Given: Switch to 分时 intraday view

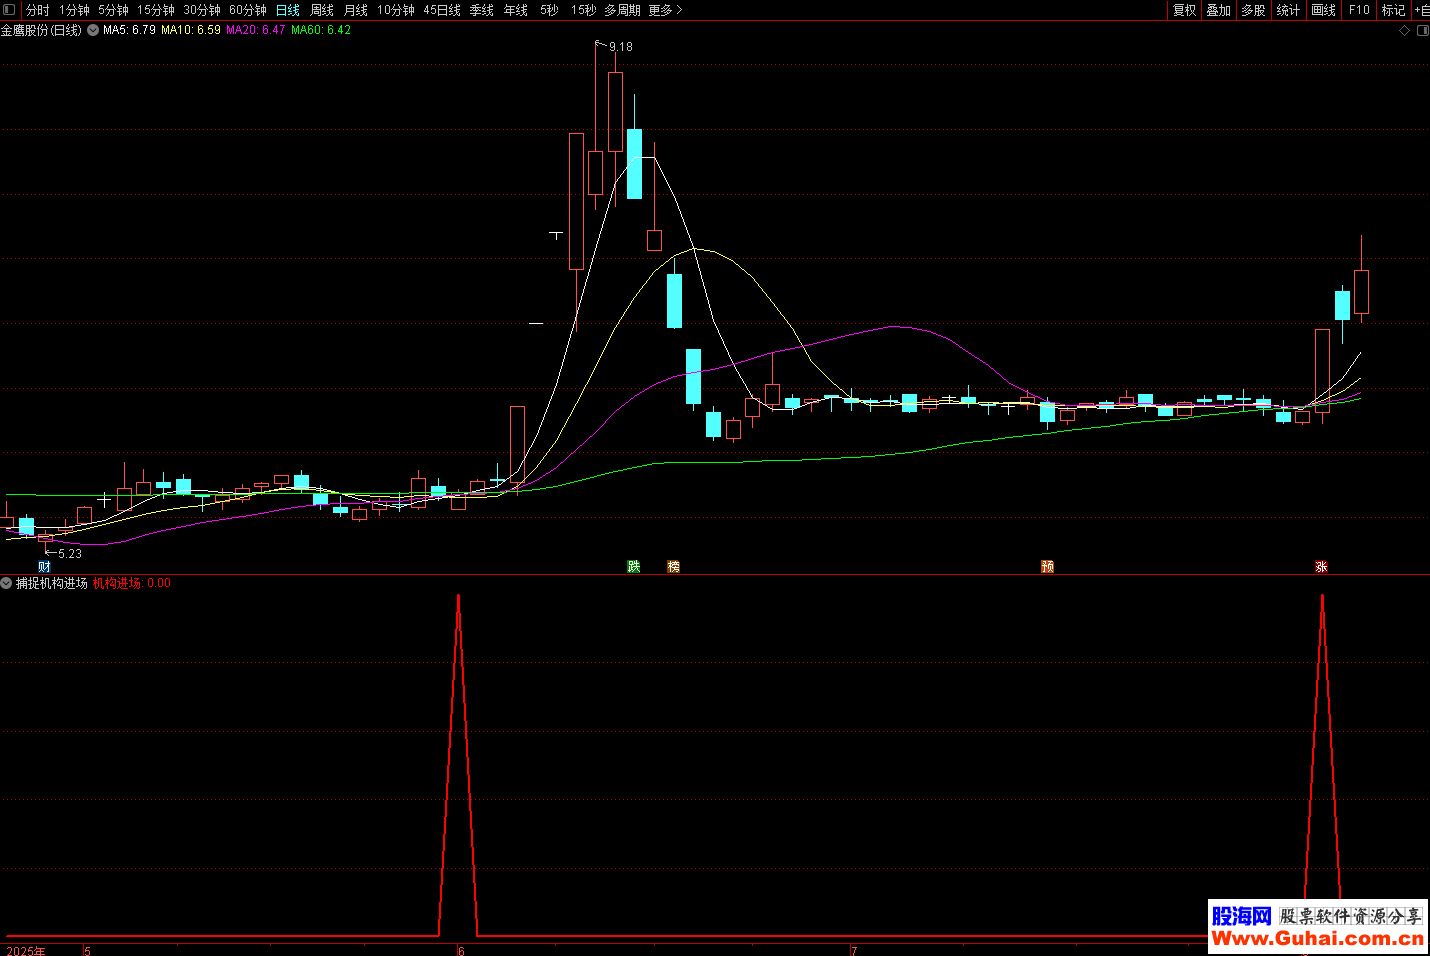Looking at the screenshot, I should click(x=37, y=10).
